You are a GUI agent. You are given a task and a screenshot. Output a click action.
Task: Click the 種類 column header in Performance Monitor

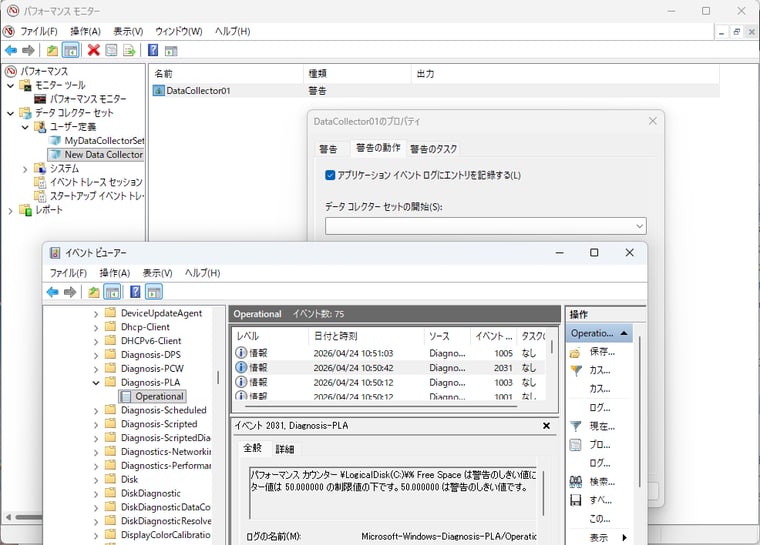click(x=357, y=74)
